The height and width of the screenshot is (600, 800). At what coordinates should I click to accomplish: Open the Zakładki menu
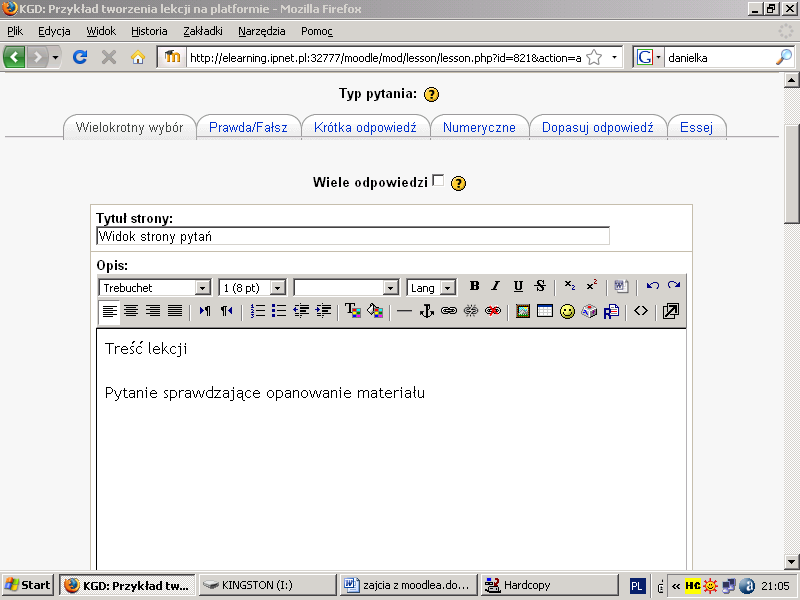click(203, 31)
